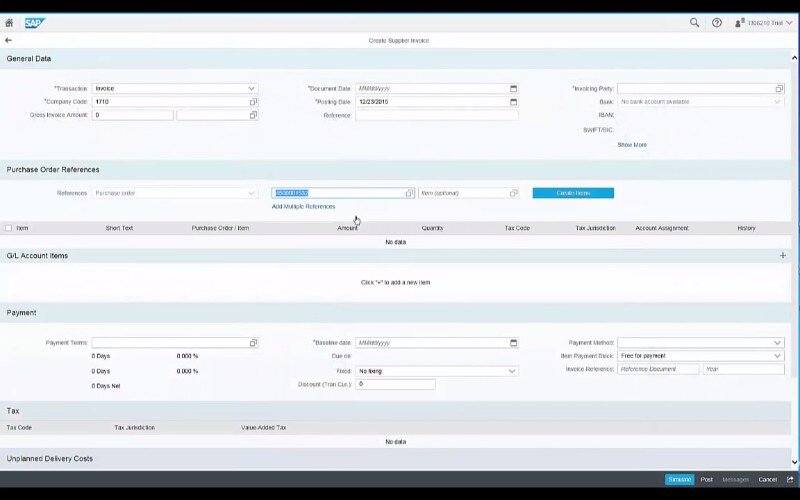Open the Fixed dropdown showing No fixing
Screen dimensions: 800x500
512,371
